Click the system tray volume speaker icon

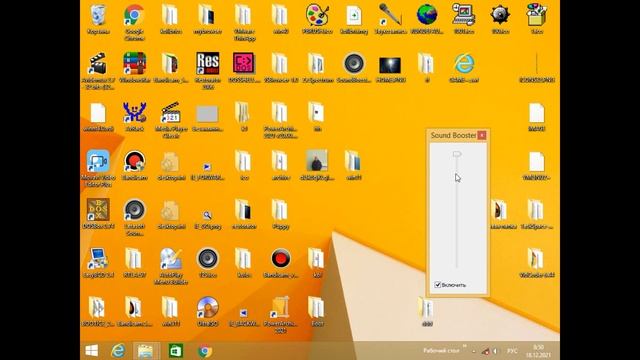pos(495,351)
